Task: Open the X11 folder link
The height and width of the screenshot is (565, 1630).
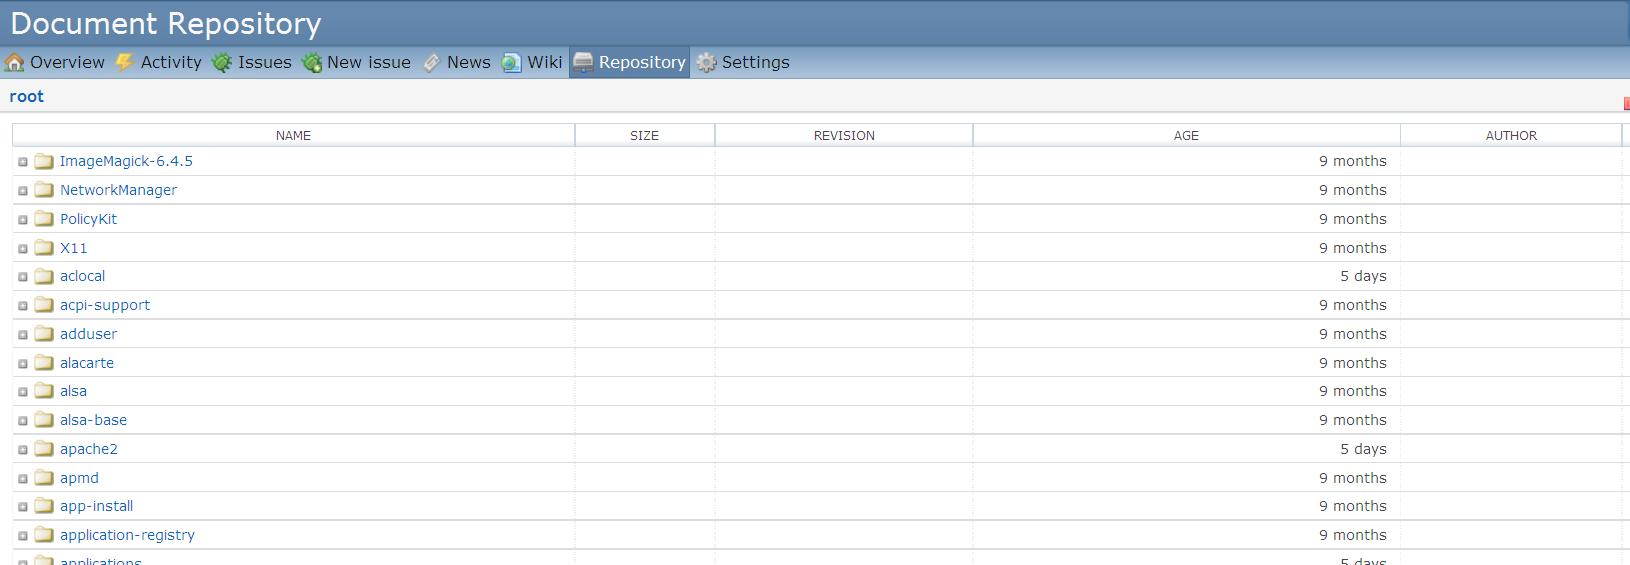Action: pyautogui.click(x=73, y=248)
